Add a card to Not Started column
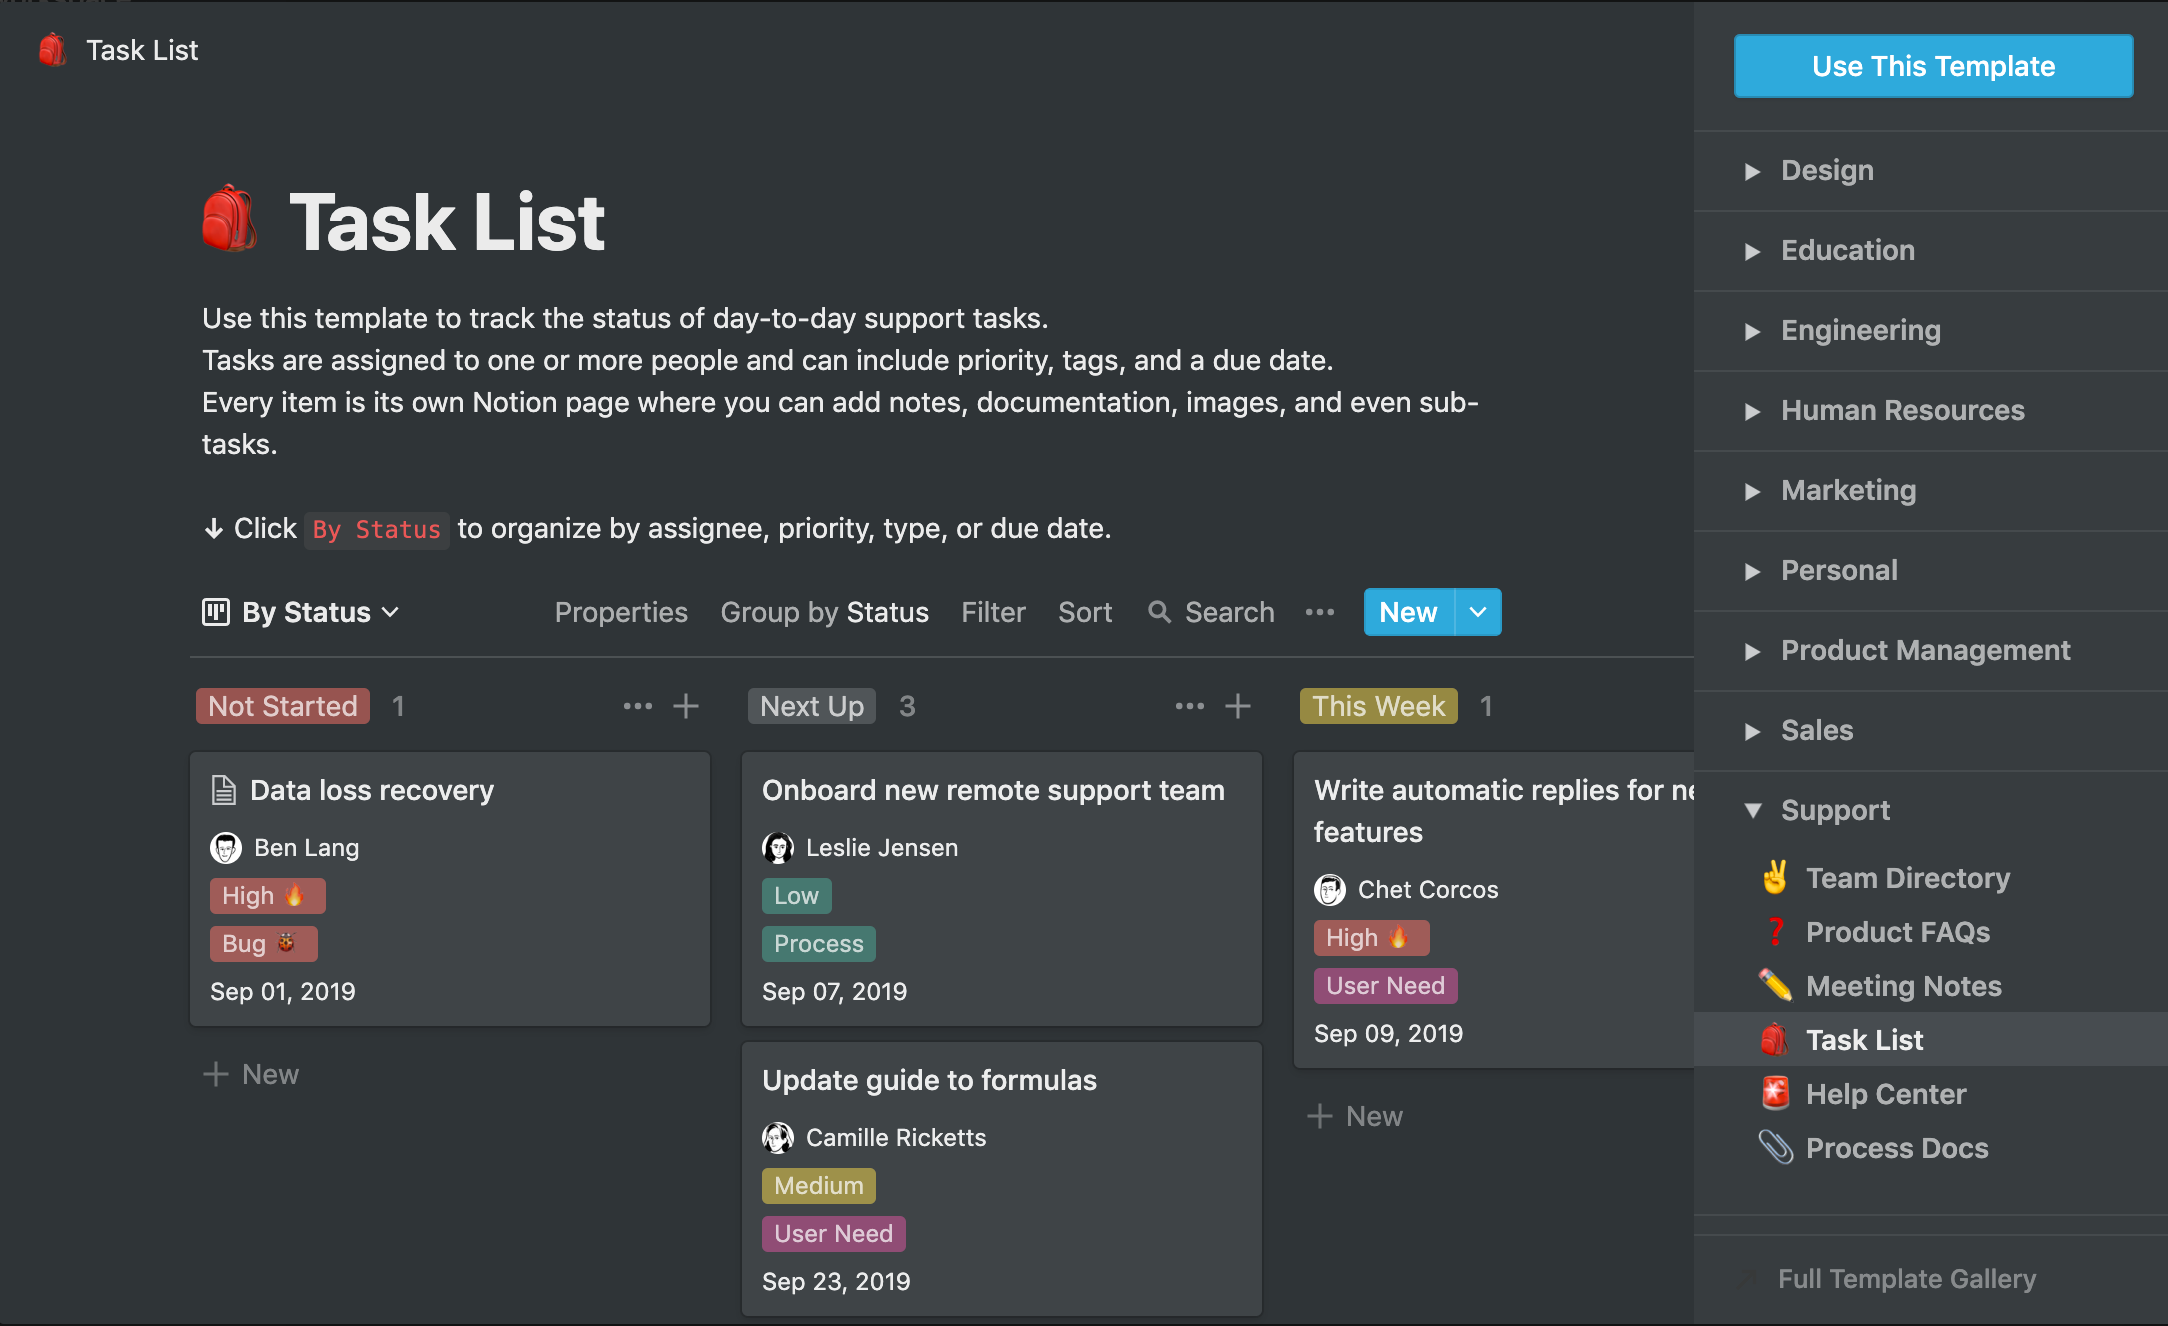Image resolution: width=2168 pixels, height=1326 pixels. pos(686,706)
